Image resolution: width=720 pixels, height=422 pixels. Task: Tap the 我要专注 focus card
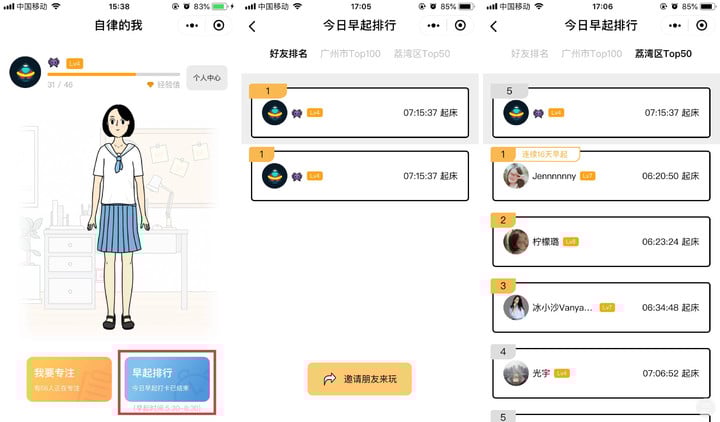tap(69, 379)
